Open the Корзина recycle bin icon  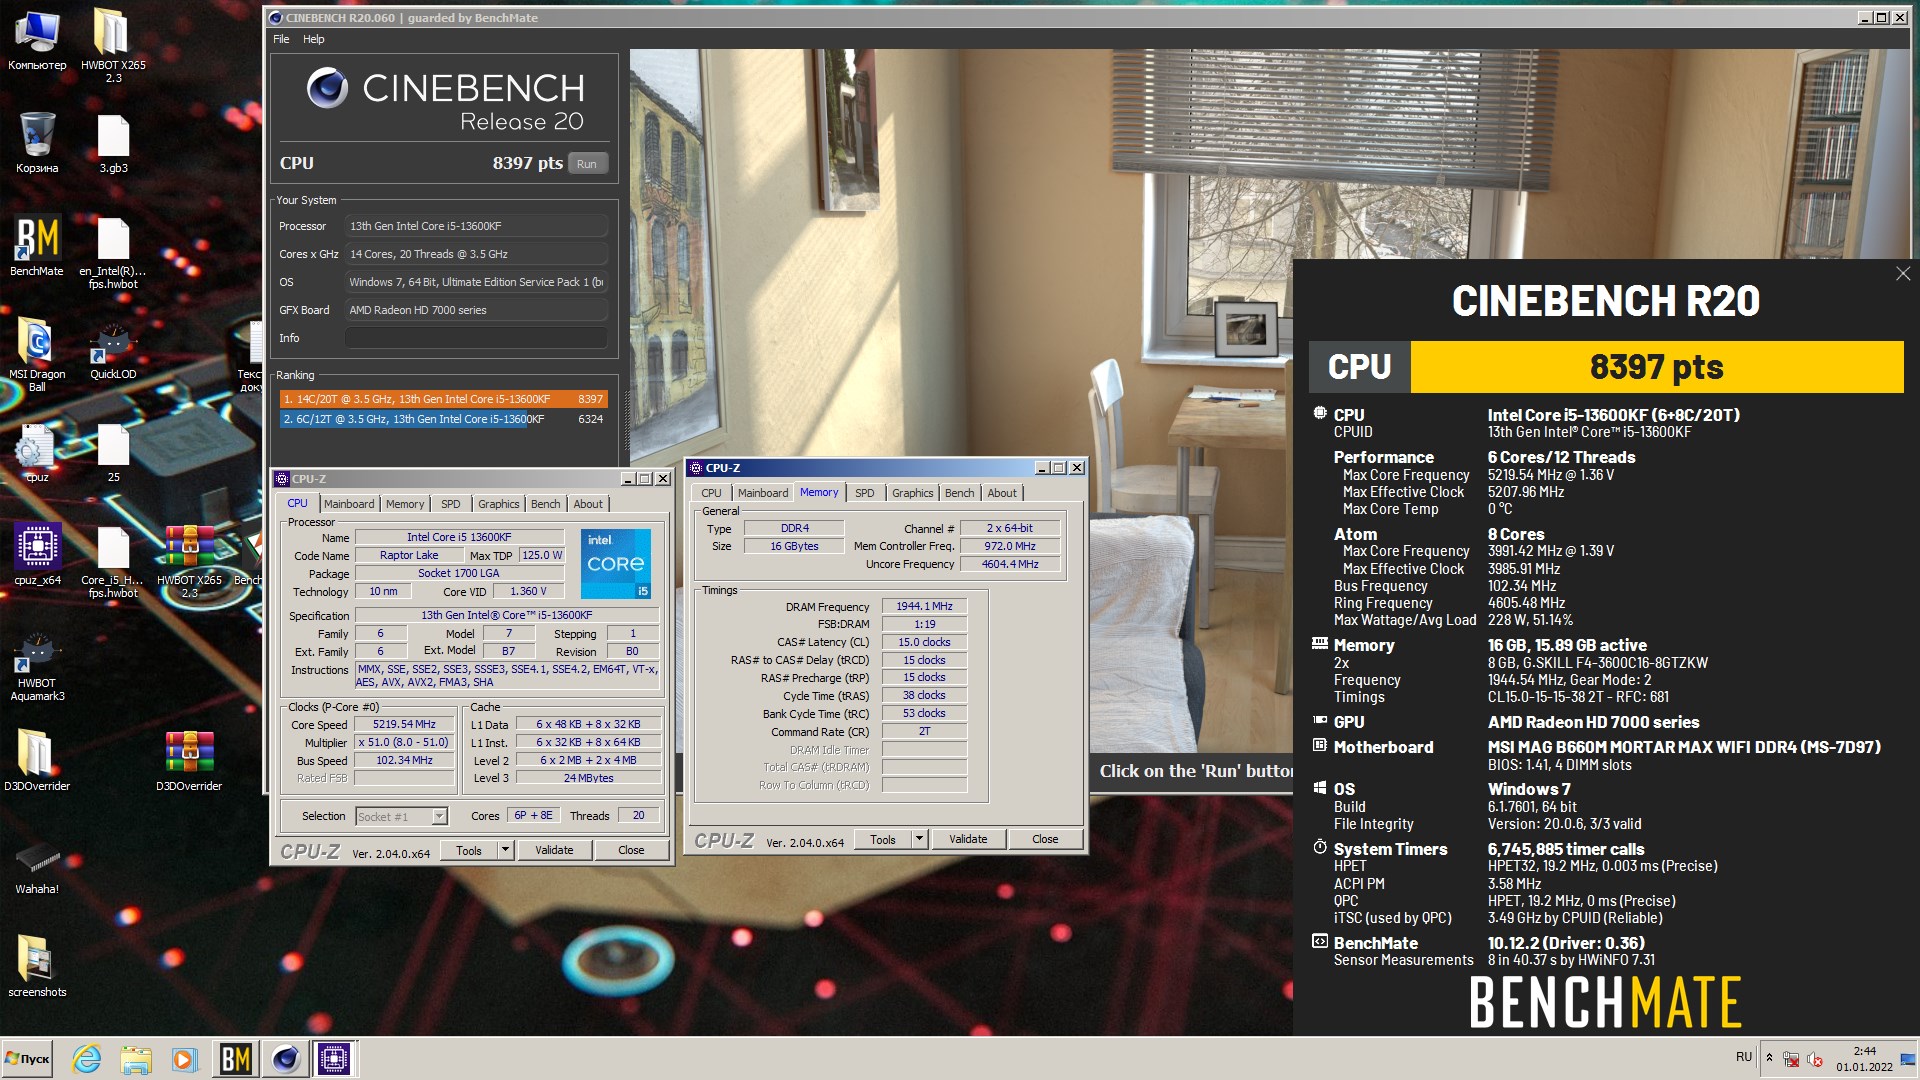coord(37,143)
